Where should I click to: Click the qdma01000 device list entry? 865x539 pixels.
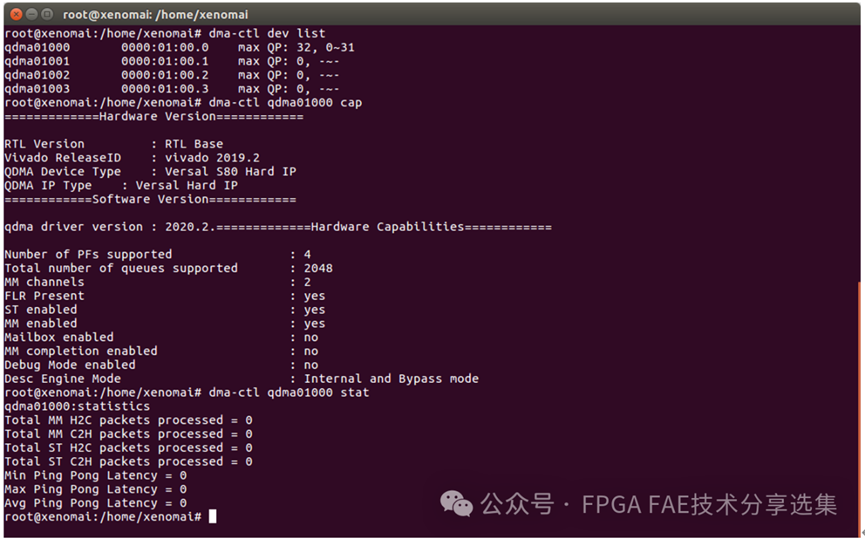[37, 47]
